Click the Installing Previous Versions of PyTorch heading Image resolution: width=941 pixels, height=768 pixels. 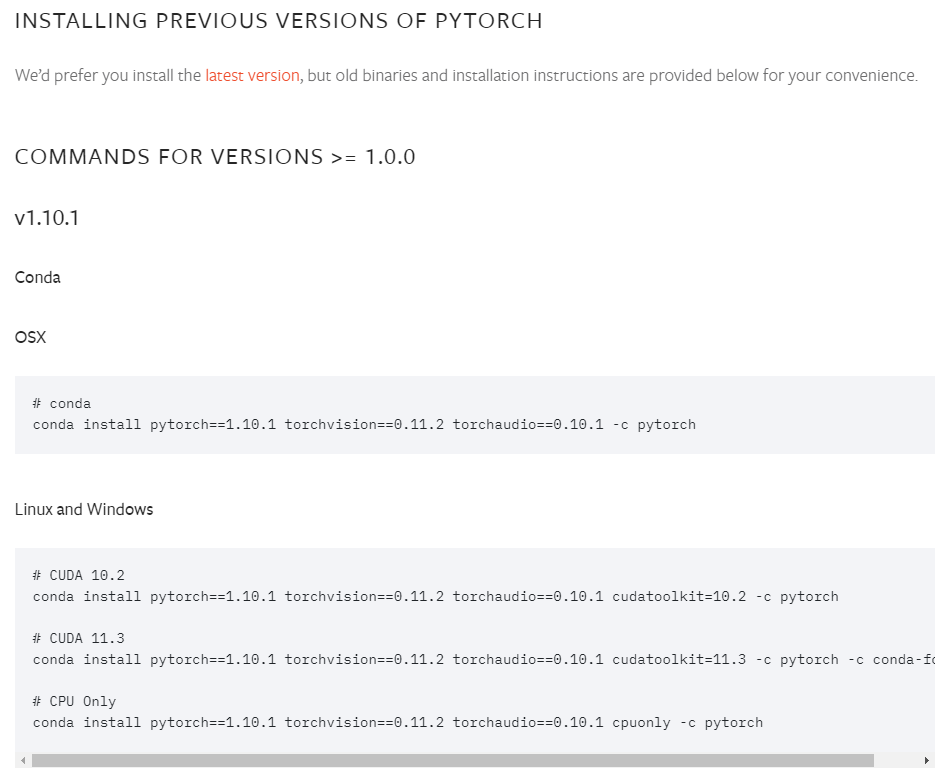tap(278, 21)
